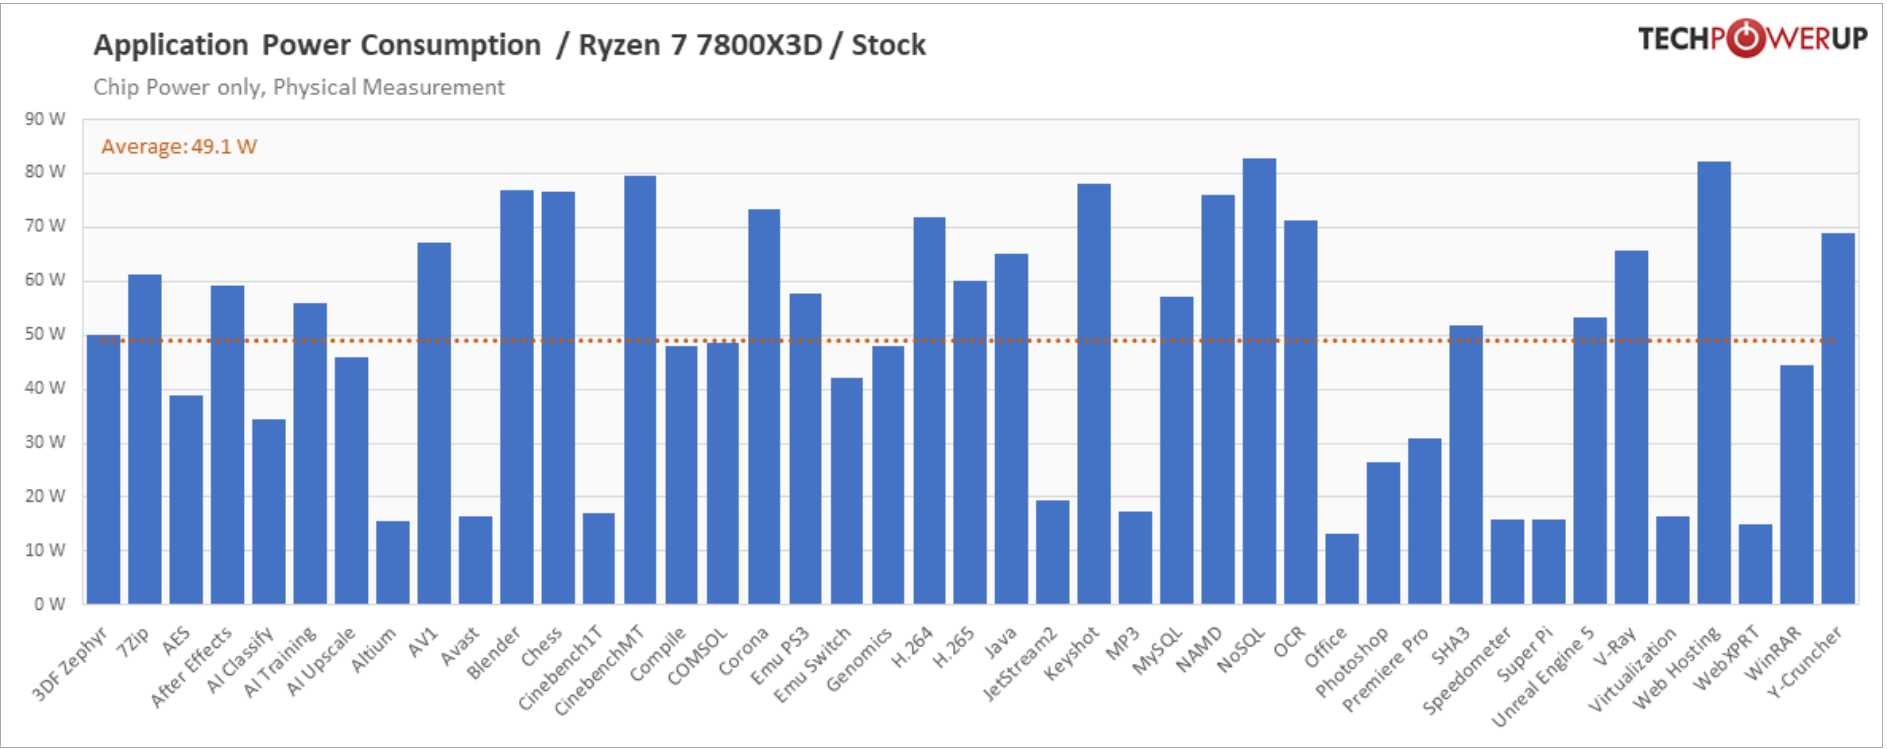Click the Avast bar
This screenshot has height=749, width=1887.
(x=475, y=560)
